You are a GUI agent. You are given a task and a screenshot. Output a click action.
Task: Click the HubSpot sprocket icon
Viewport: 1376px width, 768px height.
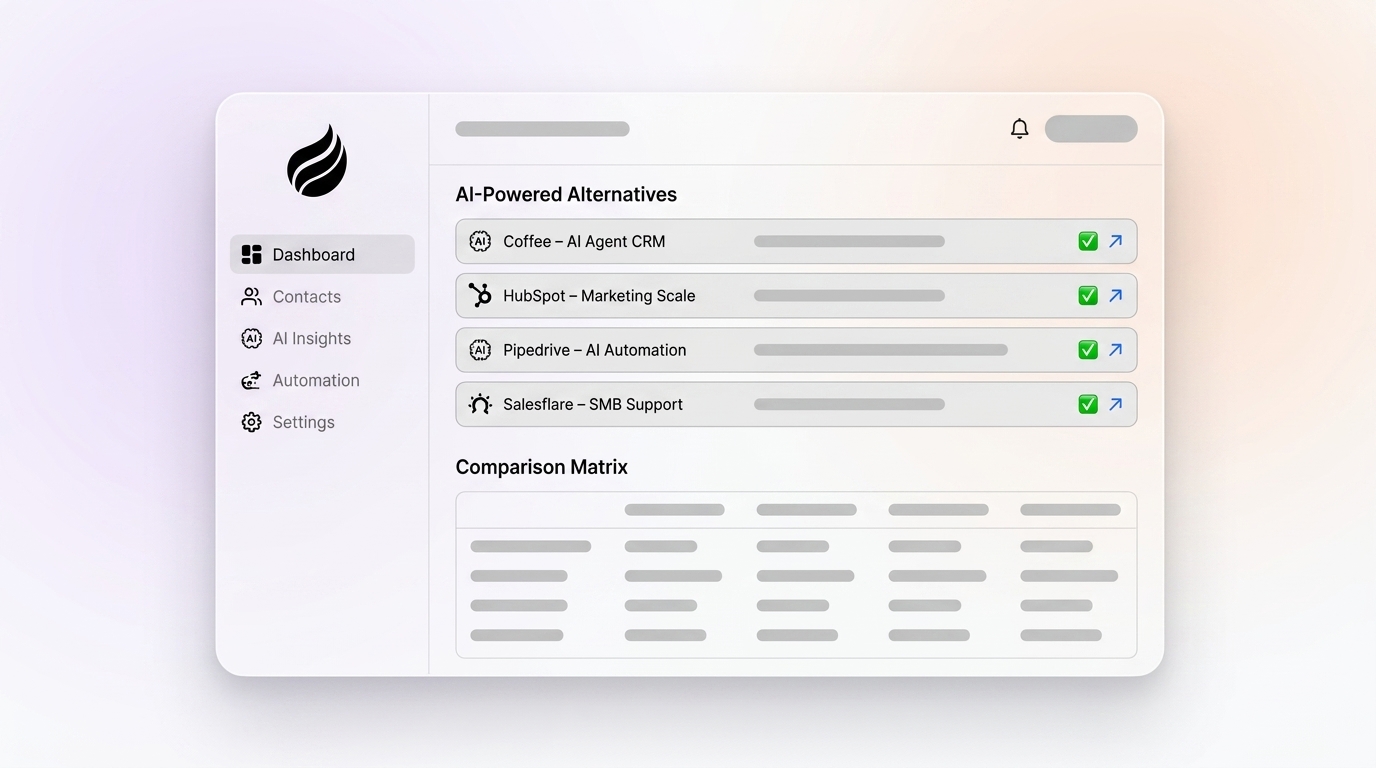point(480,296)
